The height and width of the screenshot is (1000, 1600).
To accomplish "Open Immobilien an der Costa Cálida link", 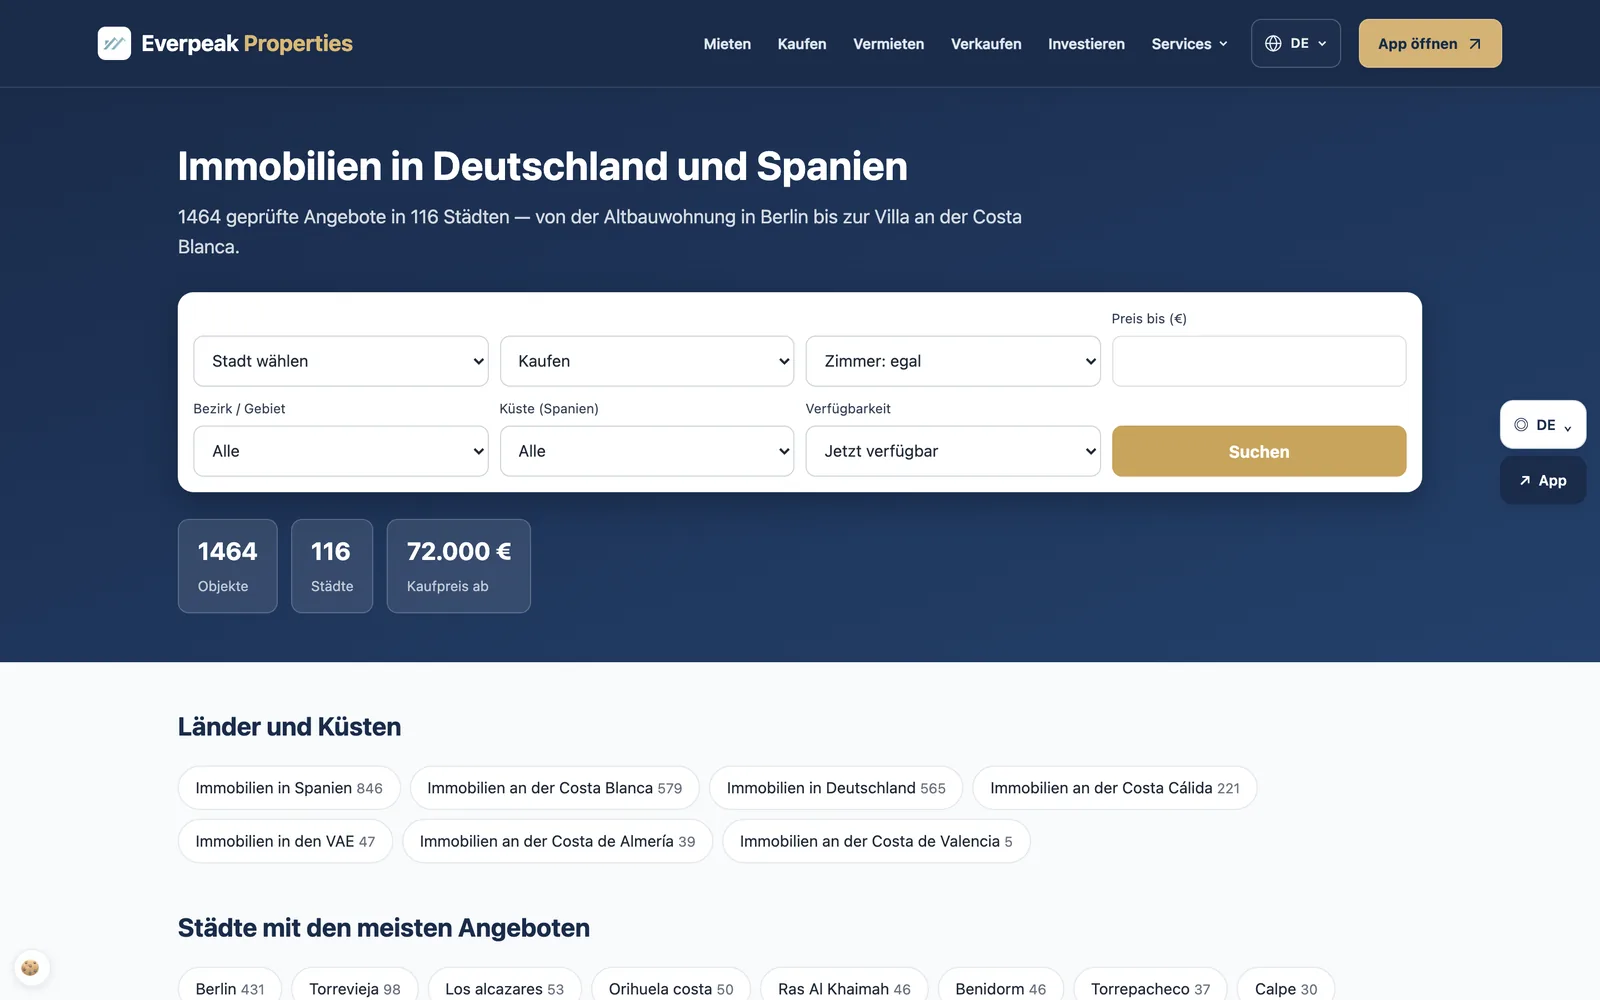I will coord(1115,788).
